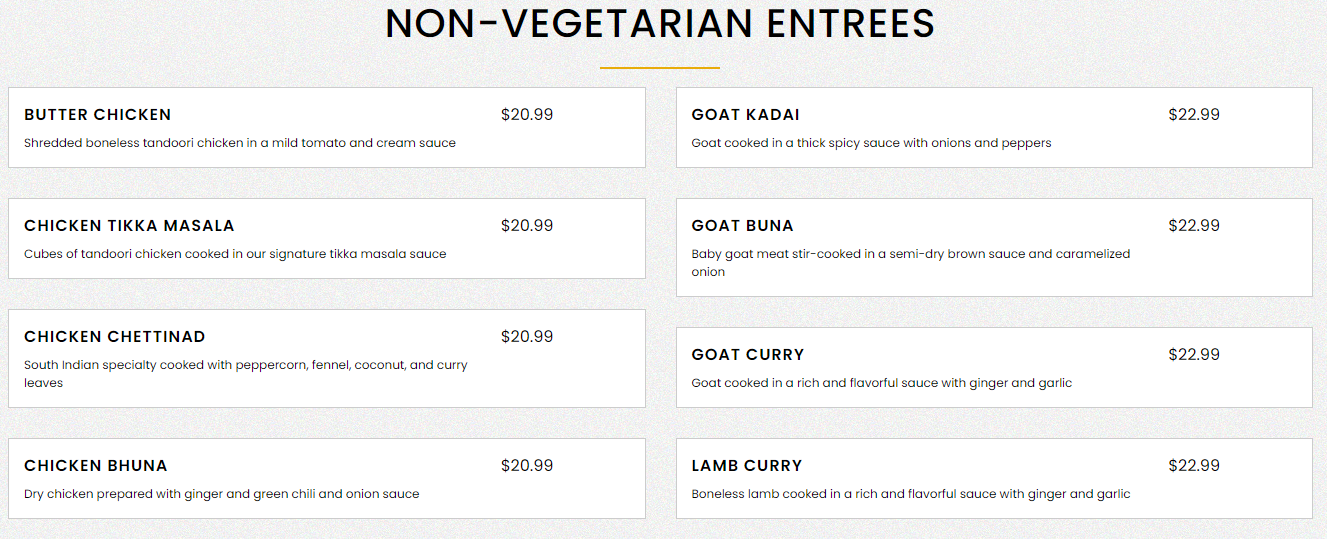The image size is (1327, 539).
Task: Open the Goat Curry item title
Action: point(747,355)
